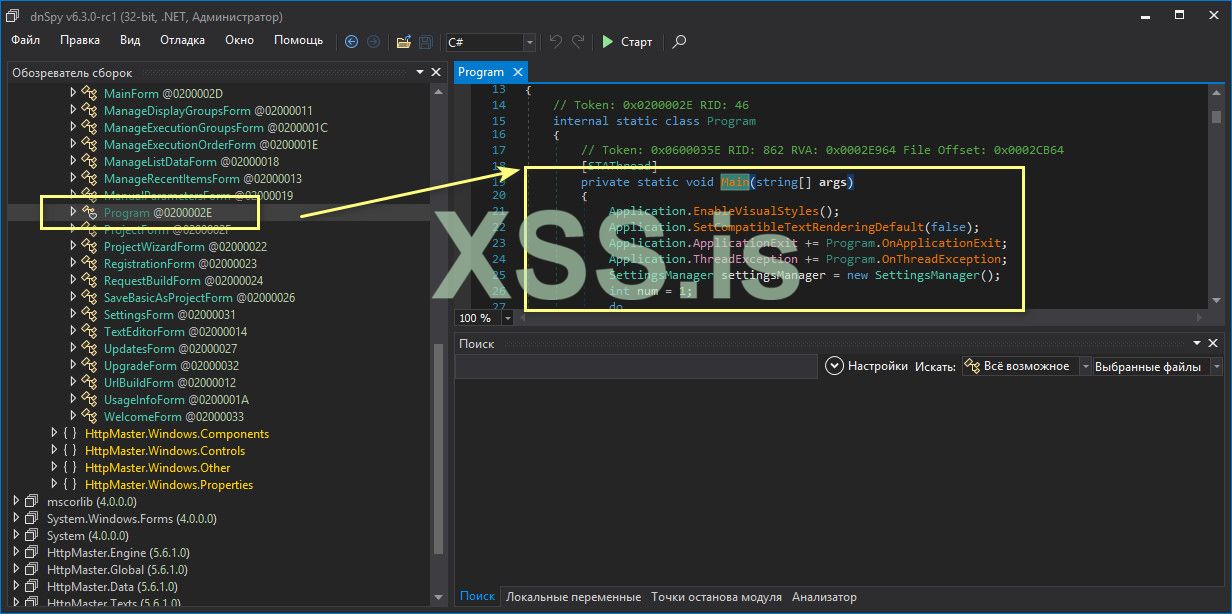
Task: Click the undo arrow in toolbar
Action: [556, 42]
